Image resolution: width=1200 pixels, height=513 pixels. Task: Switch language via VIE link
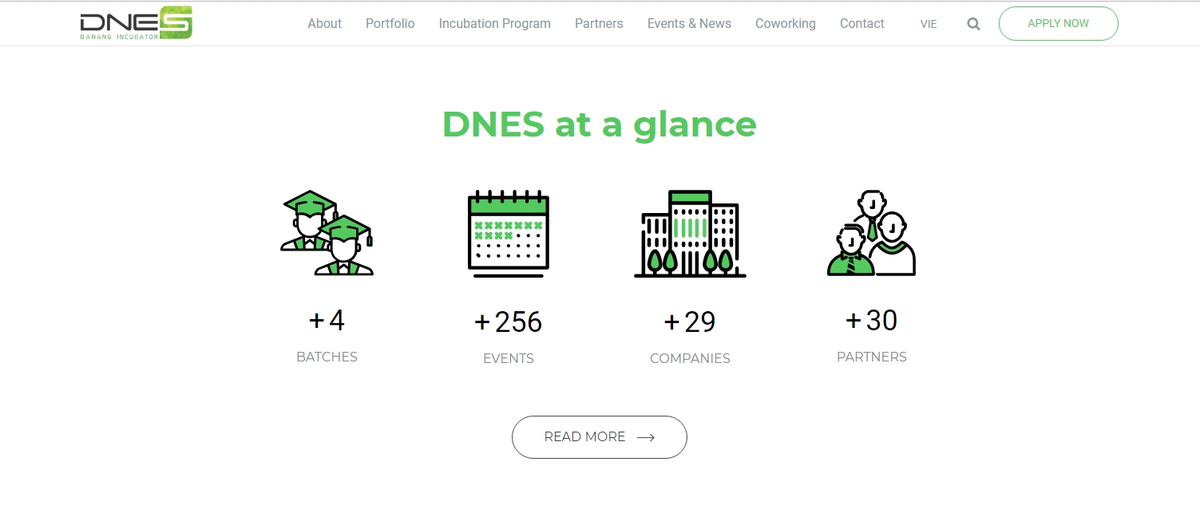pos(929,24)
